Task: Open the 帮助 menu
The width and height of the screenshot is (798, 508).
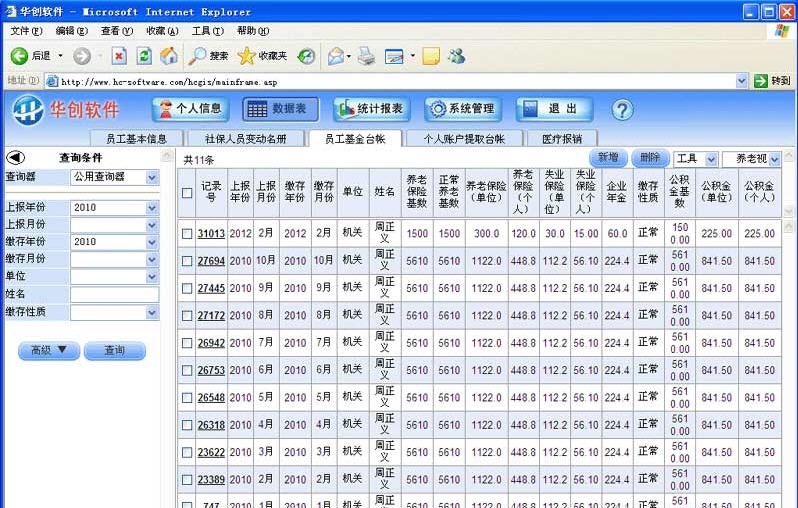Action: tap(253, 31)
